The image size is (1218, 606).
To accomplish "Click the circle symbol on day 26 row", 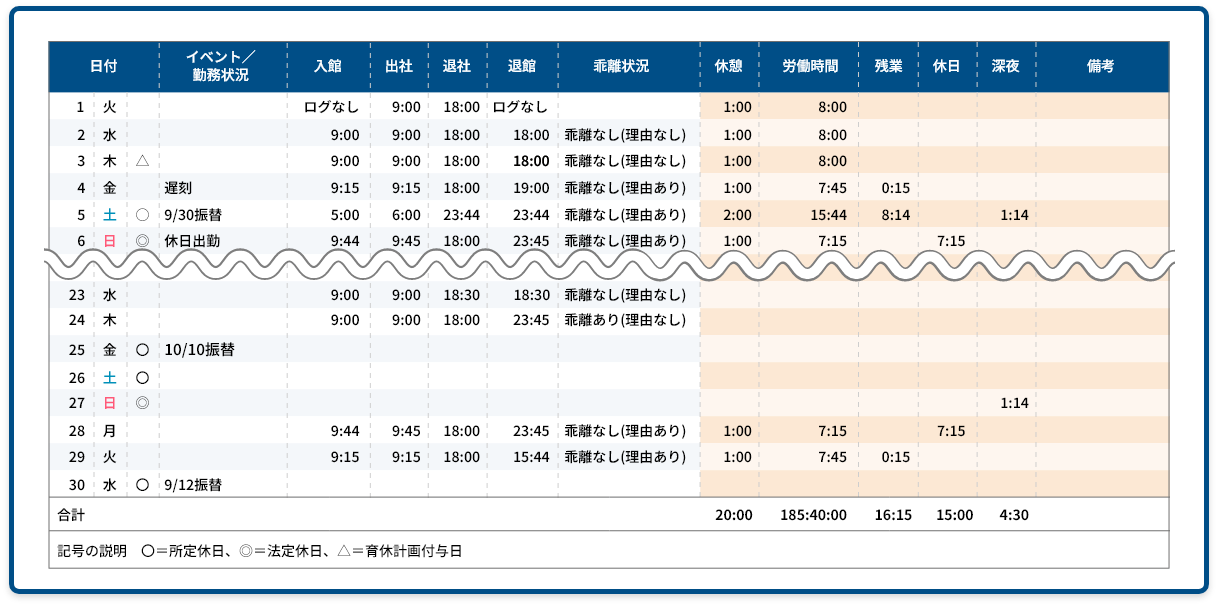I will [142, 378].
